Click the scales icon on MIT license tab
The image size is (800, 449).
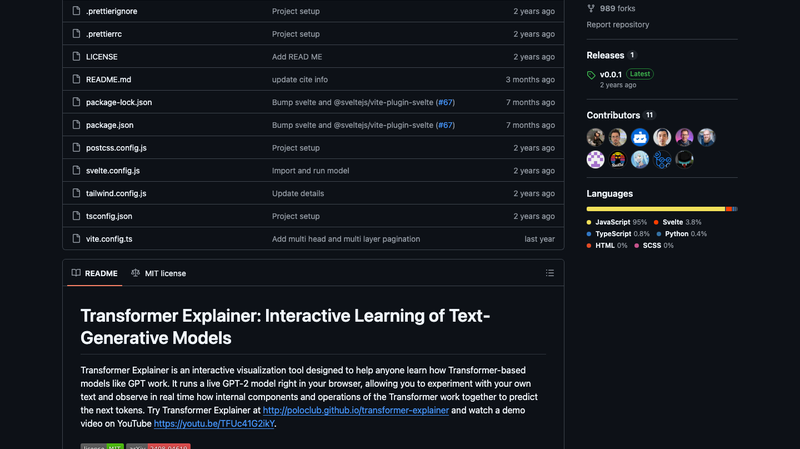click(135, 273)
